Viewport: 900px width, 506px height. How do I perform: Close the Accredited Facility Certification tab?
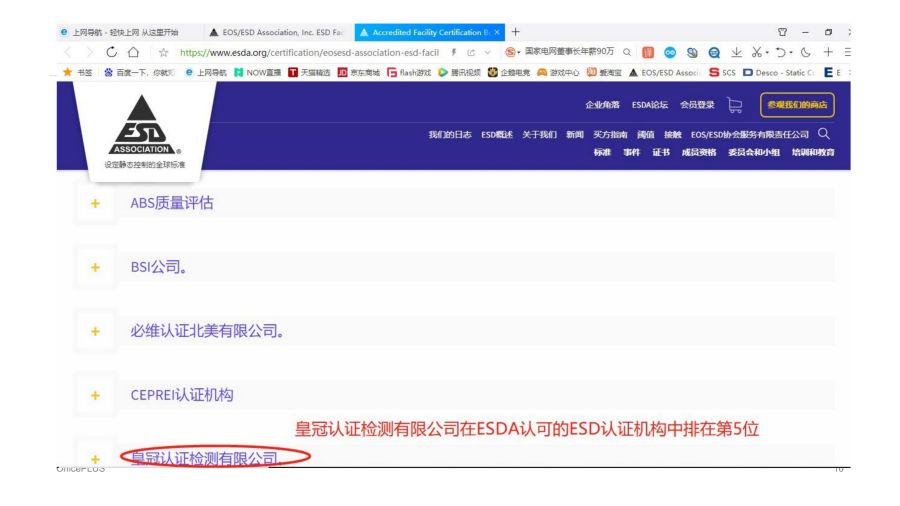point(497,32)
